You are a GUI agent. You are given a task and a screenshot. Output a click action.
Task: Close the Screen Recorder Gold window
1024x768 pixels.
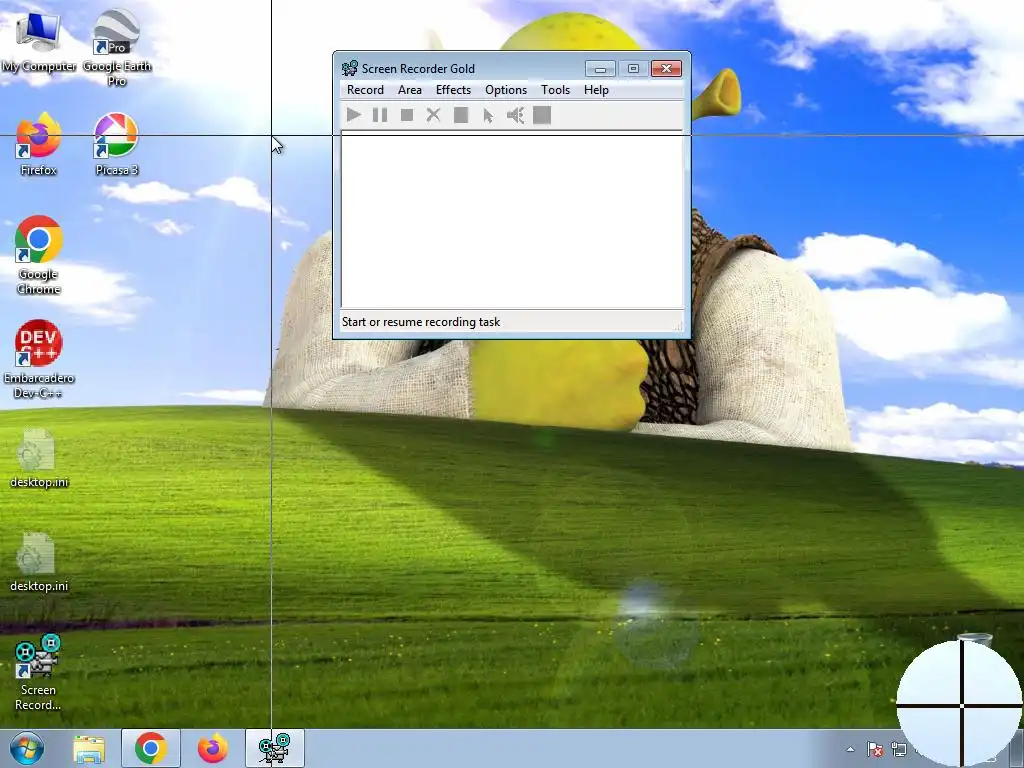666,69
